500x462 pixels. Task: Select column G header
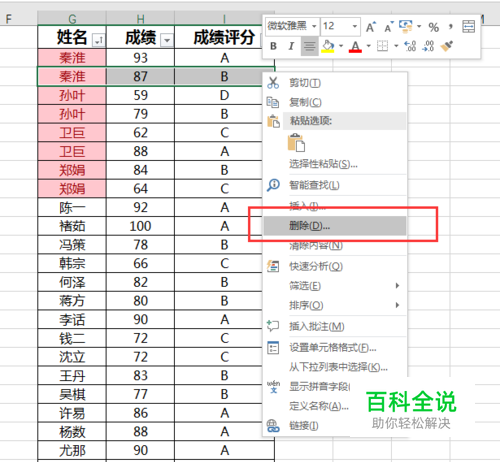tap(72, 19)
